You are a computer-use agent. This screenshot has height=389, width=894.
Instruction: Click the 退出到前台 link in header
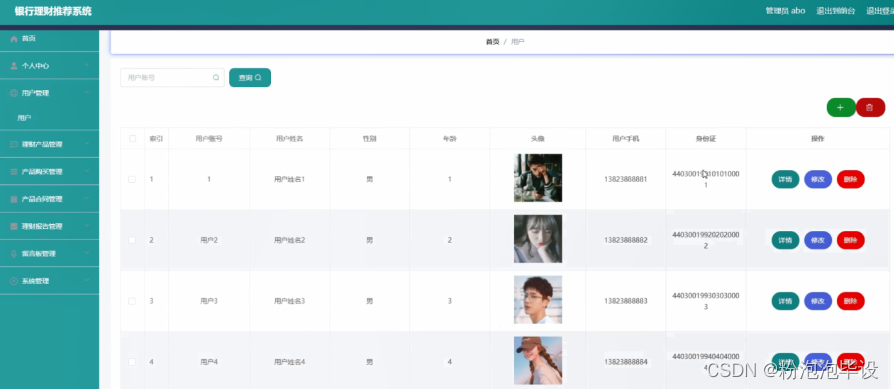[x=835, y=11]
